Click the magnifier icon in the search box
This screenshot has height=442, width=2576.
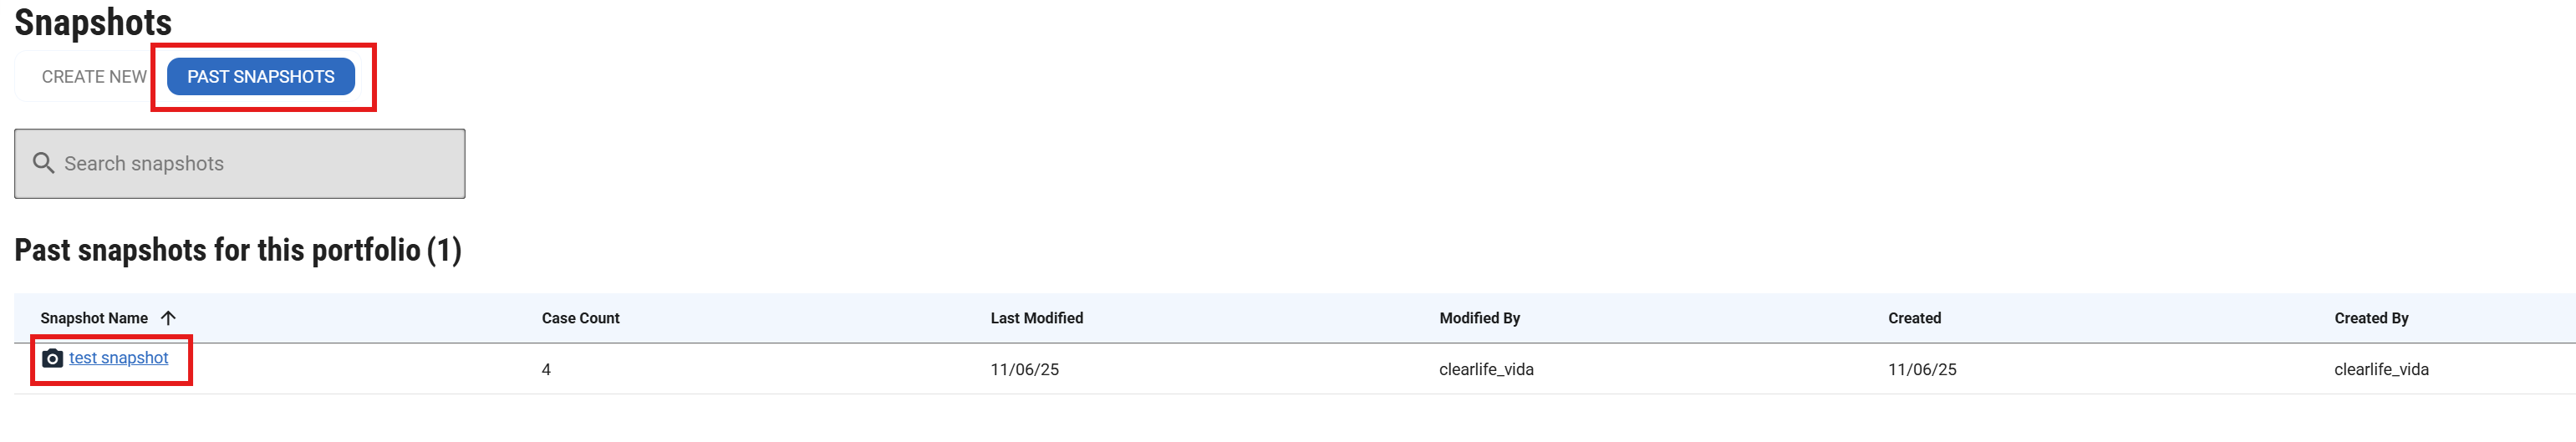(x=43, y=163)
